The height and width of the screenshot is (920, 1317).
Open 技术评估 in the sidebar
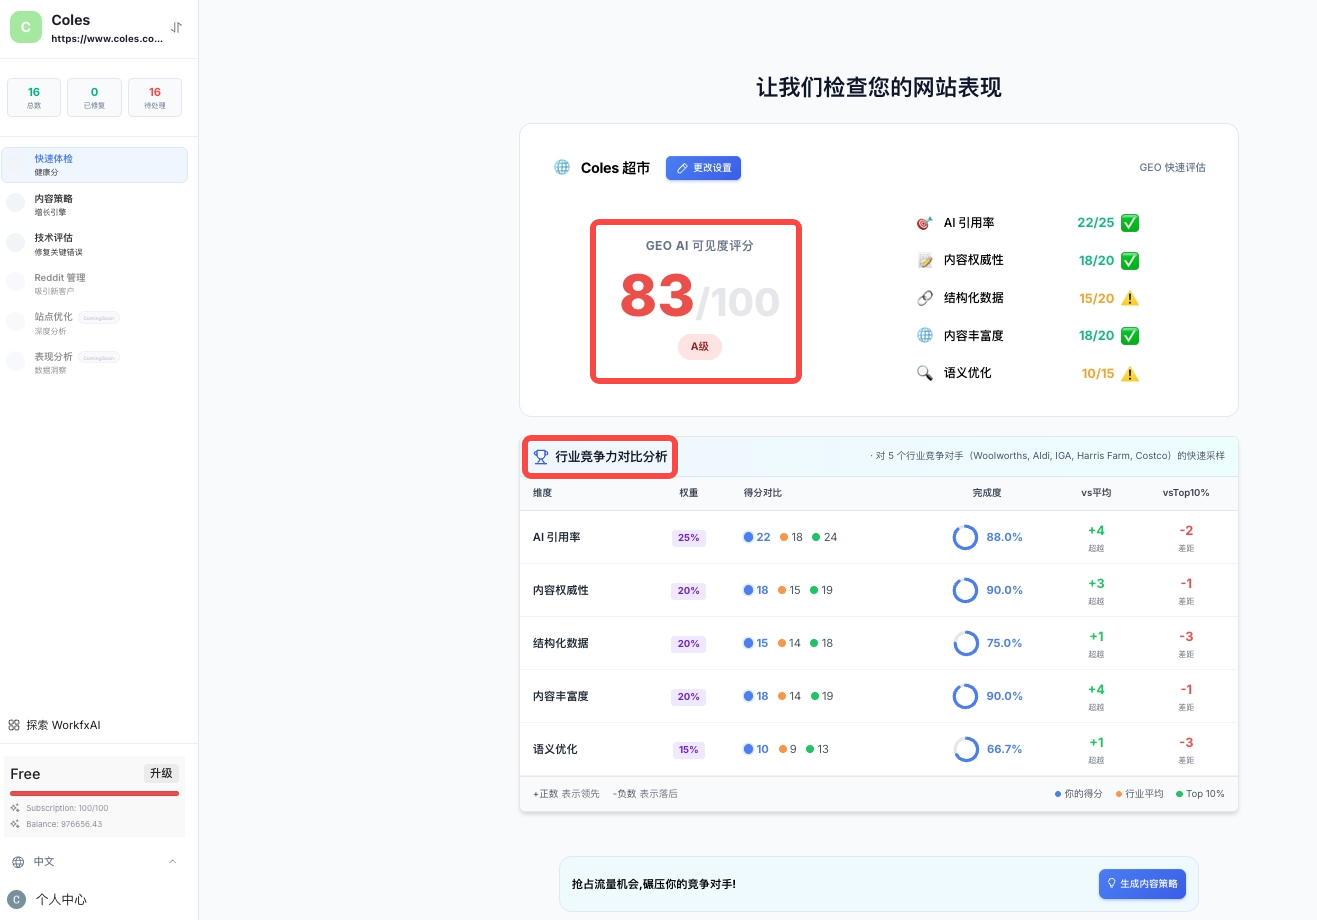point(54,243)
